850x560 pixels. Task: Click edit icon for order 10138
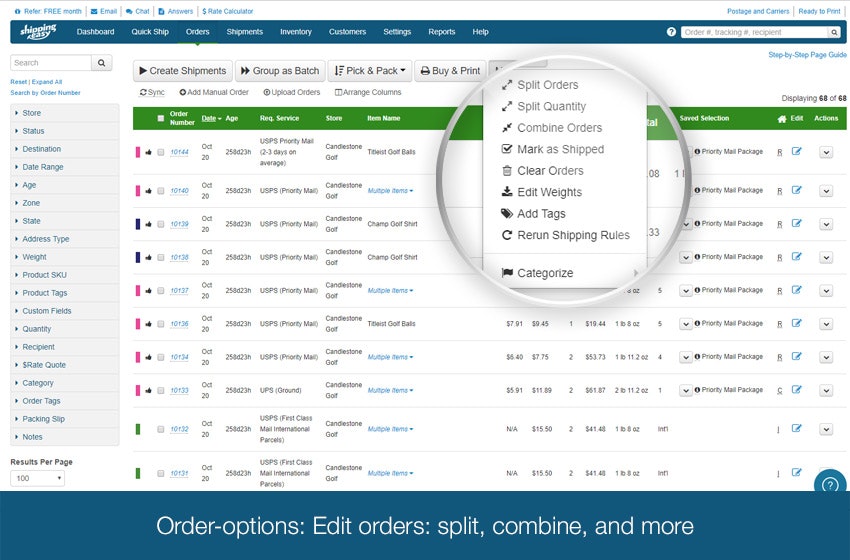(796, 256)
